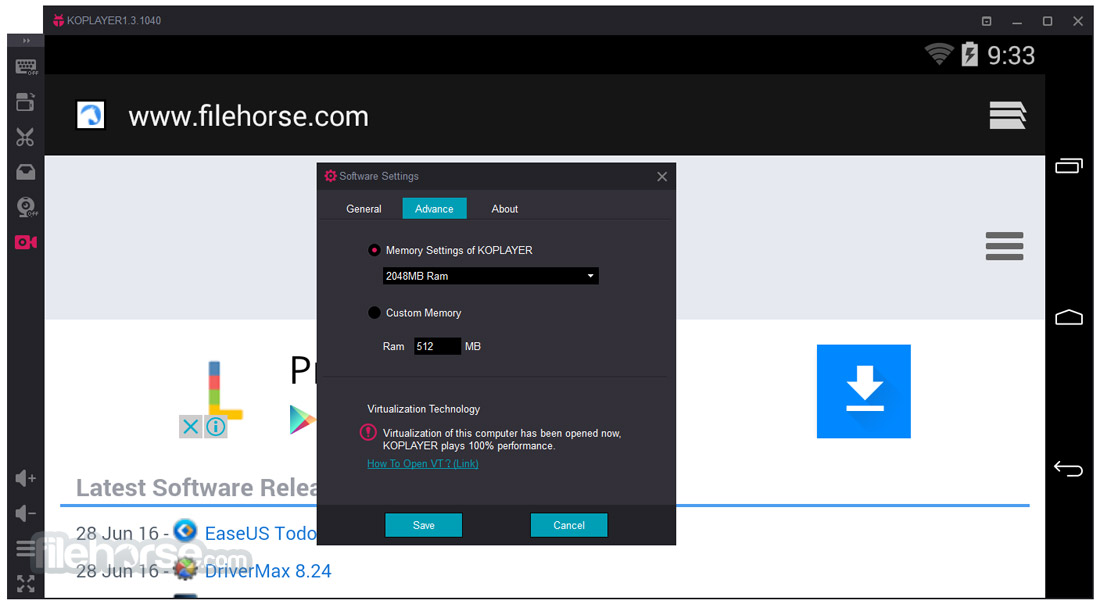1100x604 pixels.
Task: Tap the Android home button
Action: (1068, 317)
